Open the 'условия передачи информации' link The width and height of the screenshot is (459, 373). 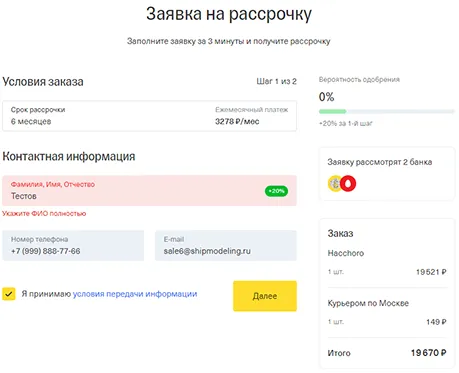[x=135, y=294]
